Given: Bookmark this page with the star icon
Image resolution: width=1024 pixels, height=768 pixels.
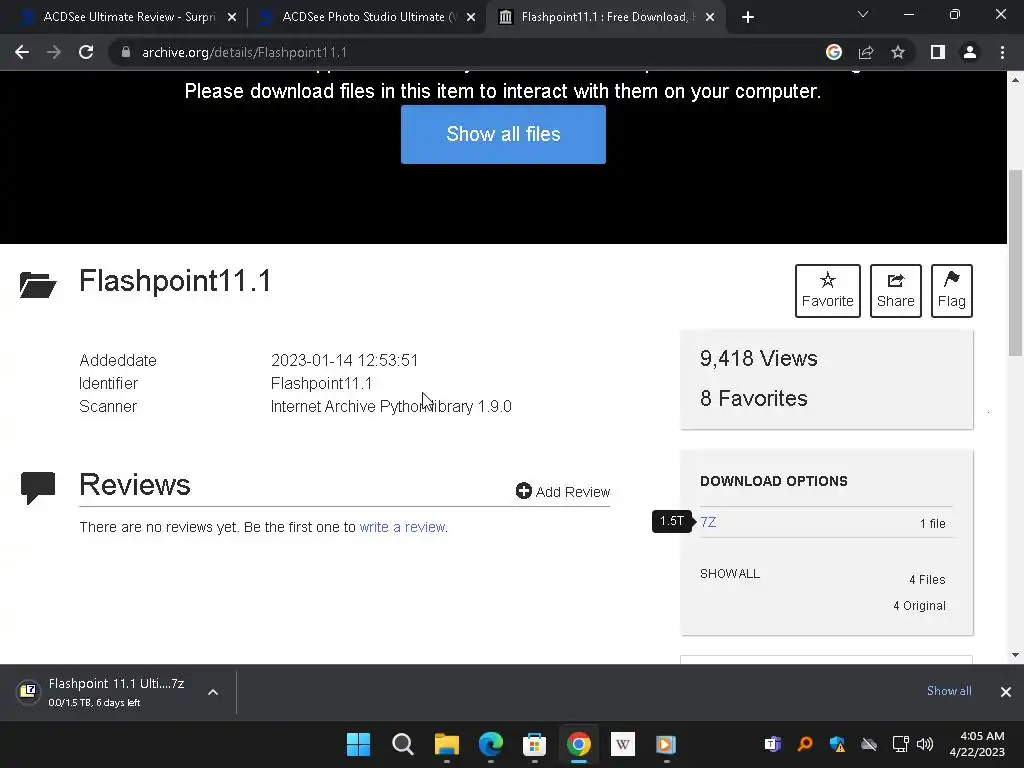Looking at the screenshot, I should click(898, 52).
